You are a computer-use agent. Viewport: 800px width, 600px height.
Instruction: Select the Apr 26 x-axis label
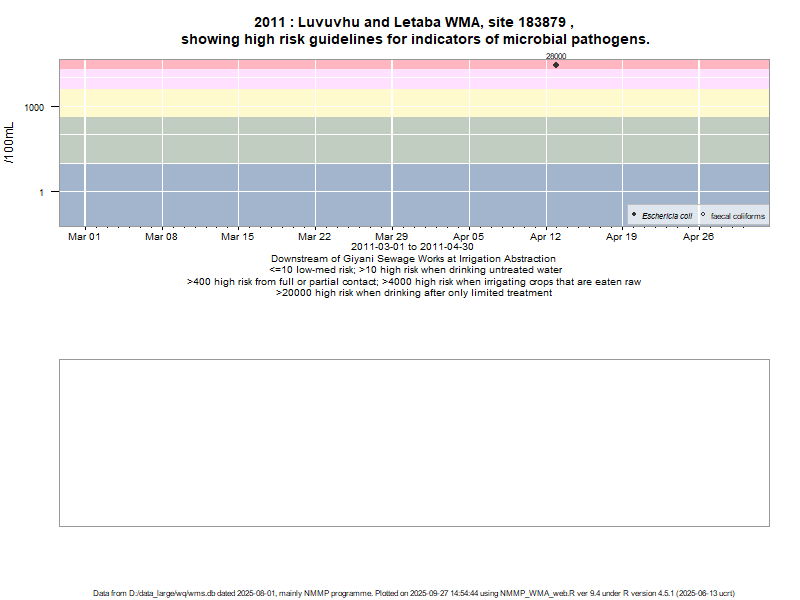(x=698, y=237)
